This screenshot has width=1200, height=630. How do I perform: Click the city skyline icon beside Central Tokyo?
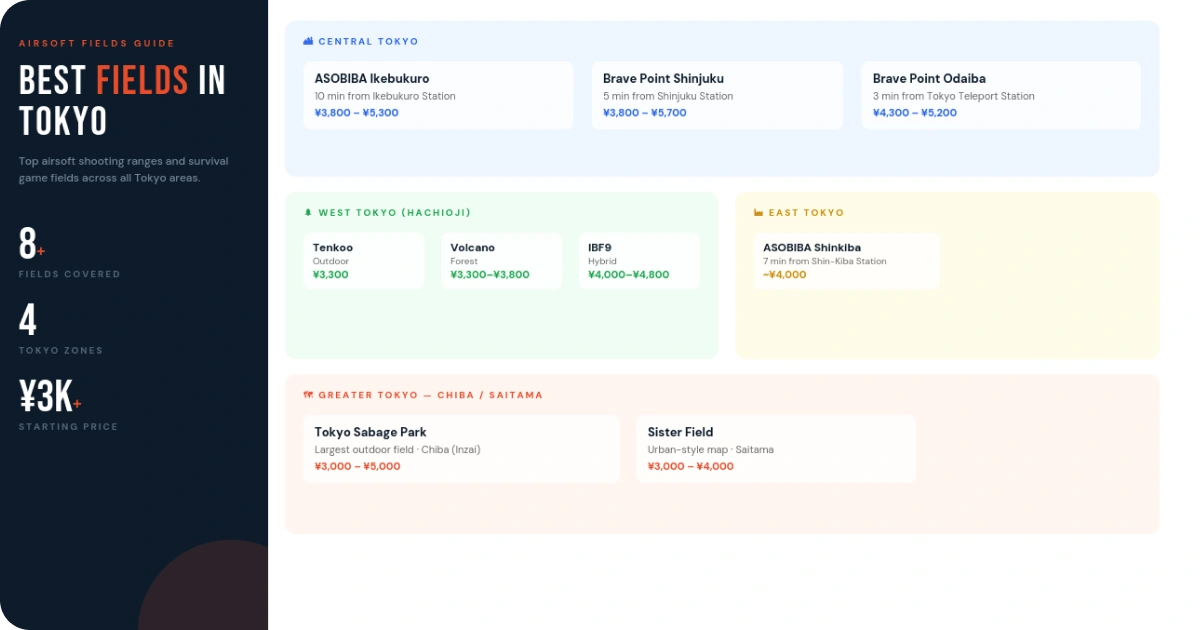[308, 42]
